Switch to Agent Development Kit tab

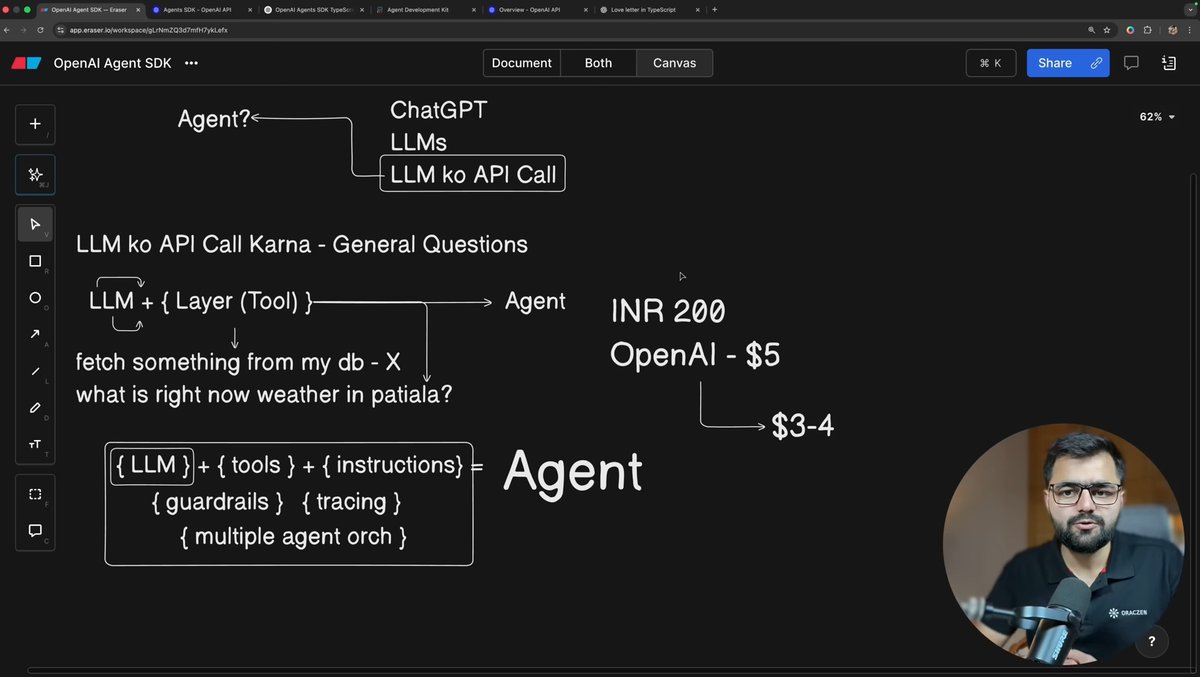click(425, 9)
